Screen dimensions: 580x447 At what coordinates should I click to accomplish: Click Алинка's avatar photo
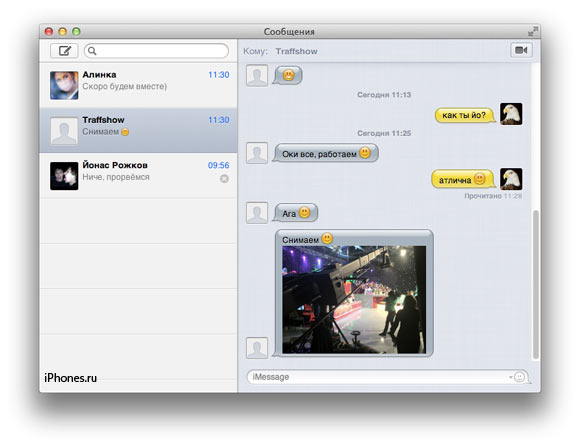click(64, 85)
